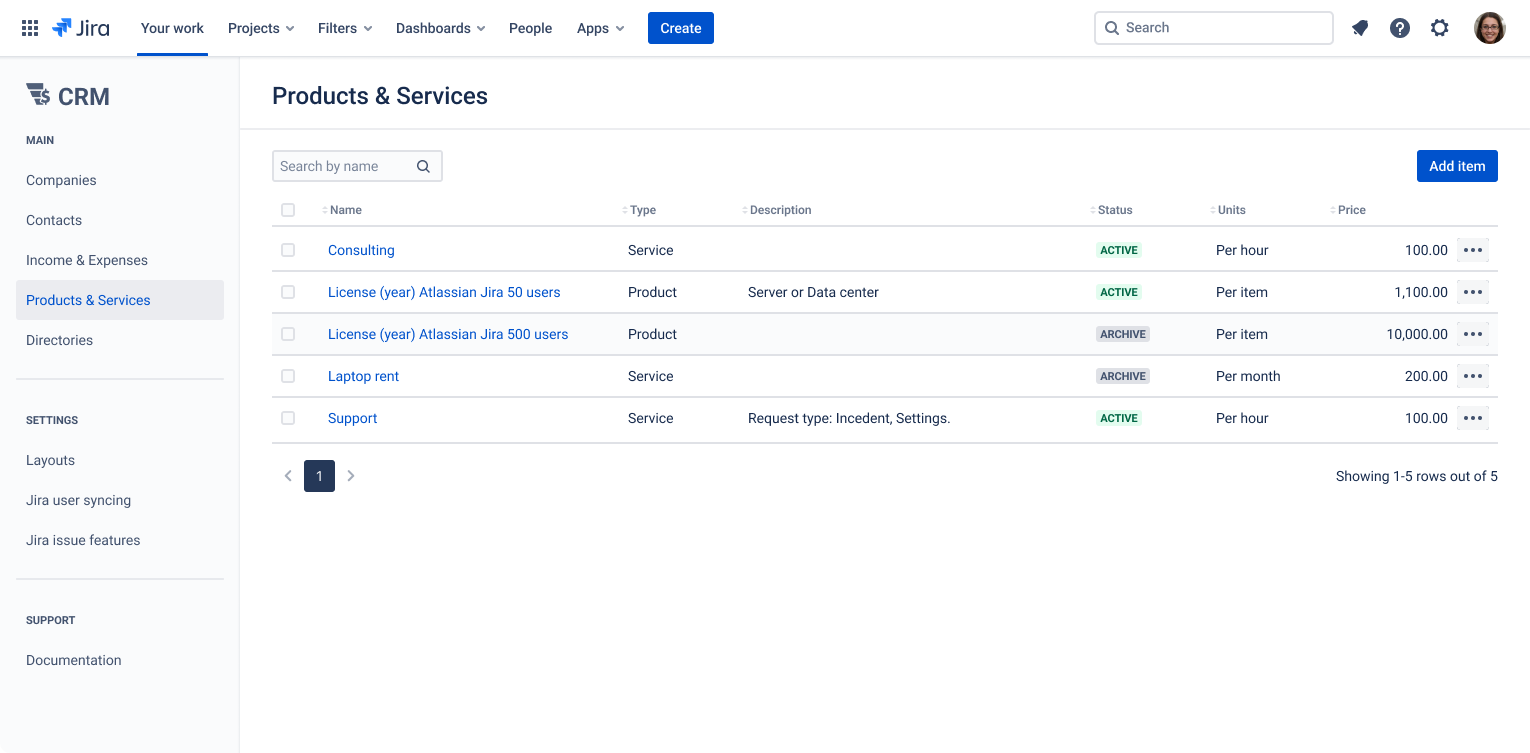
Task: Click the search magnifier in Search by name
Action: click(x=424, y=167)
